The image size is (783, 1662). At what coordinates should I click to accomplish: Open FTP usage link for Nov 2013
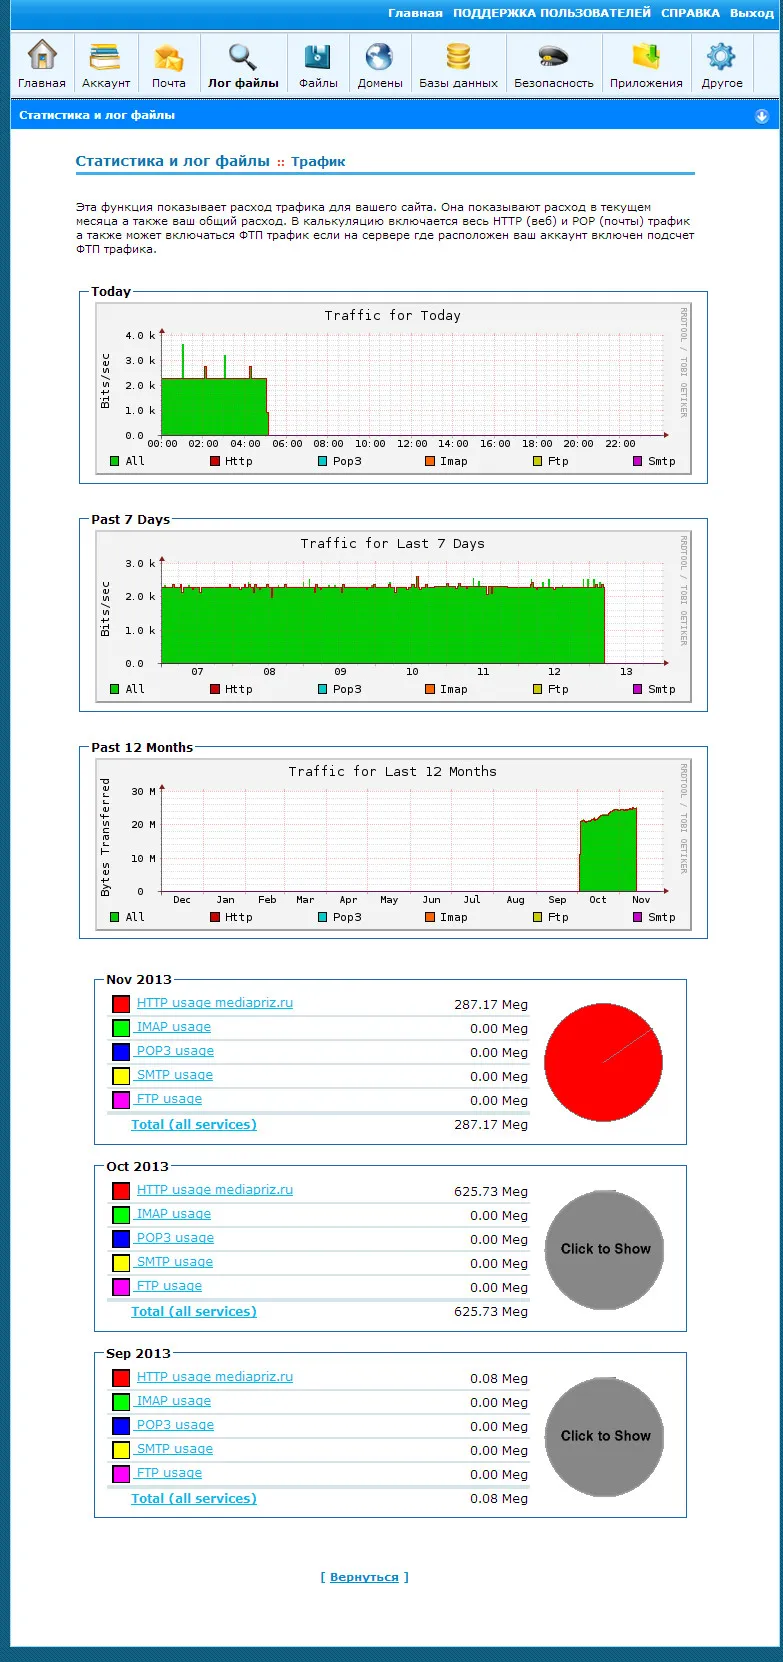[x=169, y=1099]
